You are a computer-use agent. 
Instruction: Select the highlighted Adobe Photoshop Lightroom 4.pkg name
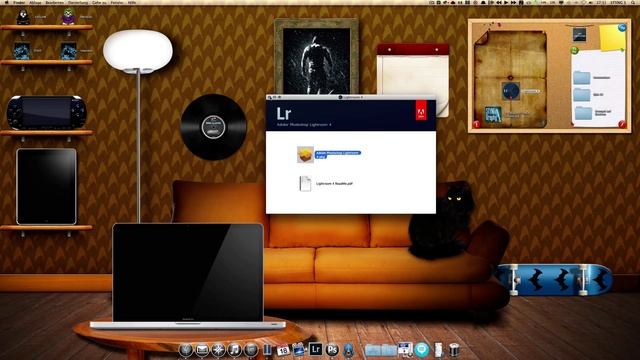coord(338,154)
